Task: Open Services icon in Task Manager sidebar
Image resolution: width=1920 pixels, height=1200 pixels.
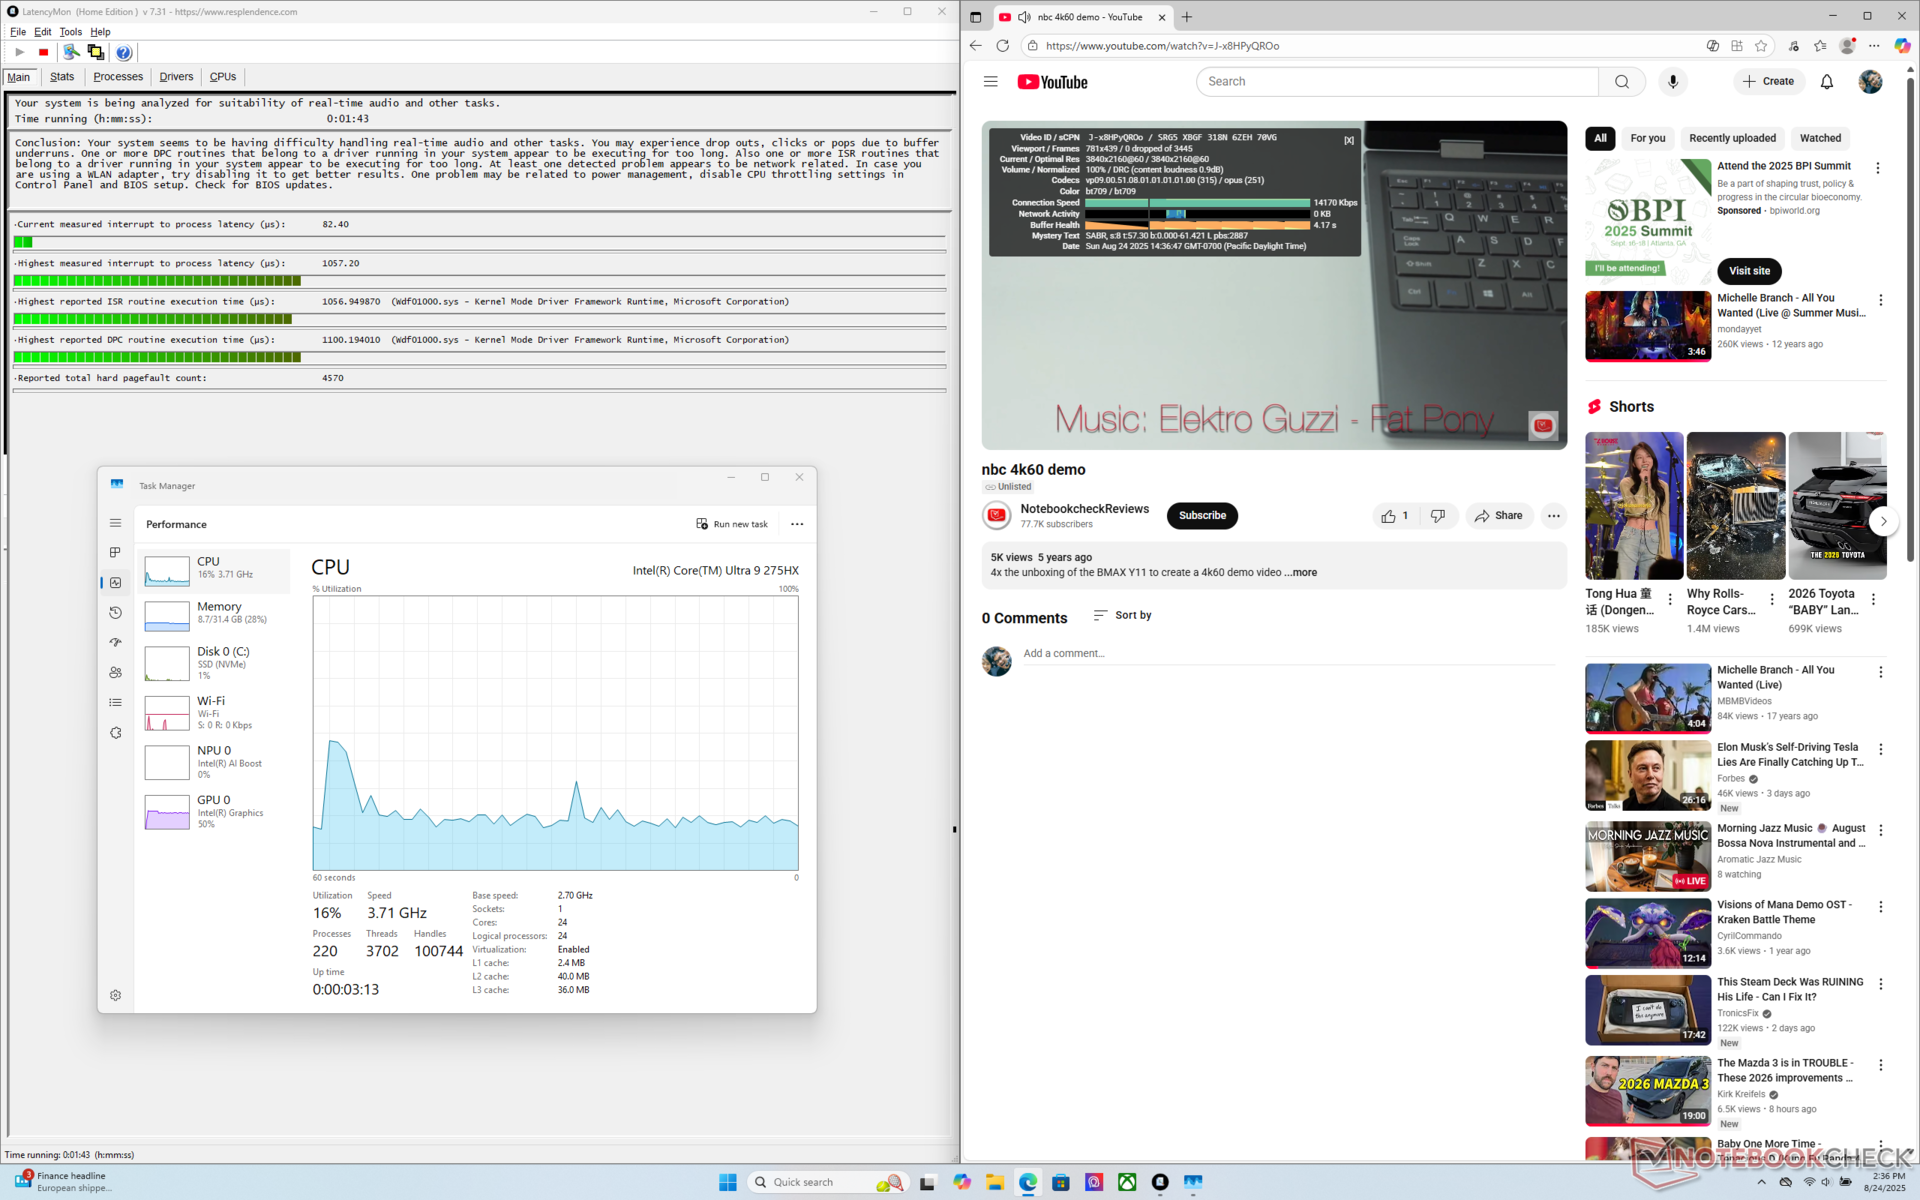Action: [x=116, y=733]
